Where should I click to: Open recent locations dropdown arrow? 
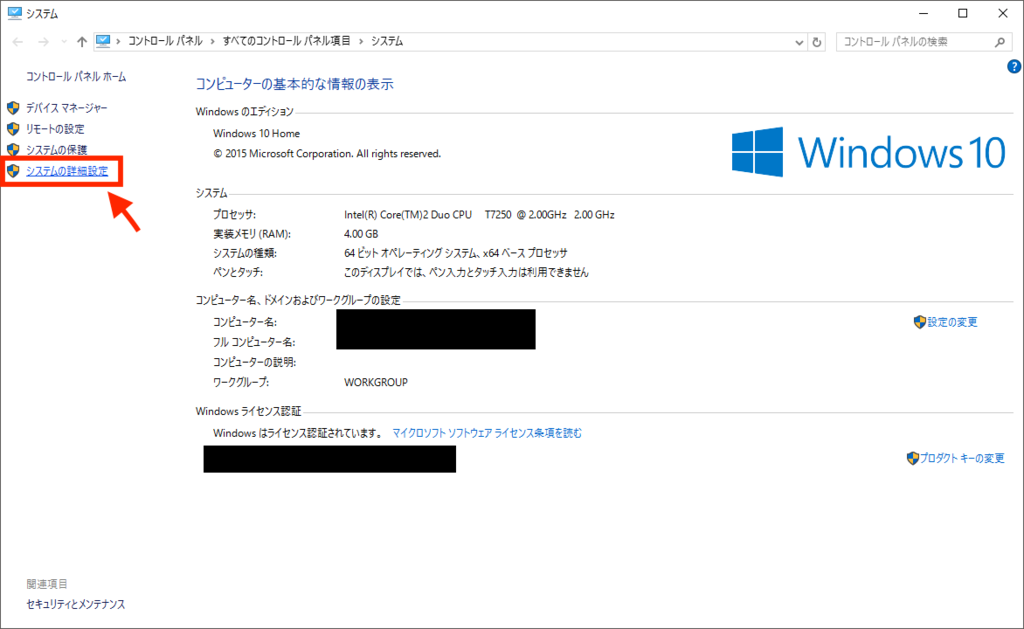pyautogui.click(x=63, y=42)
